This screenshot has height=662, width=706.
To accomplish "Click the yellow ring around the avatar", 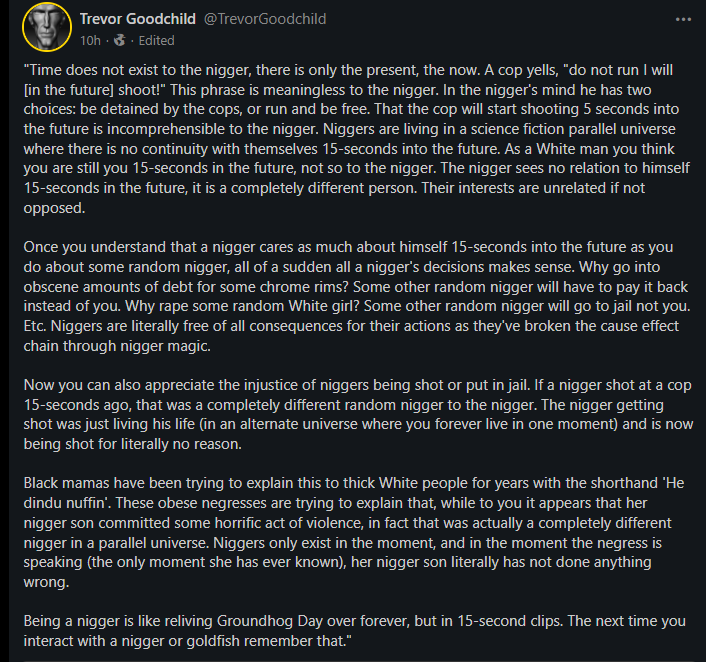I will pyautogui.click(x=23, y=27).
